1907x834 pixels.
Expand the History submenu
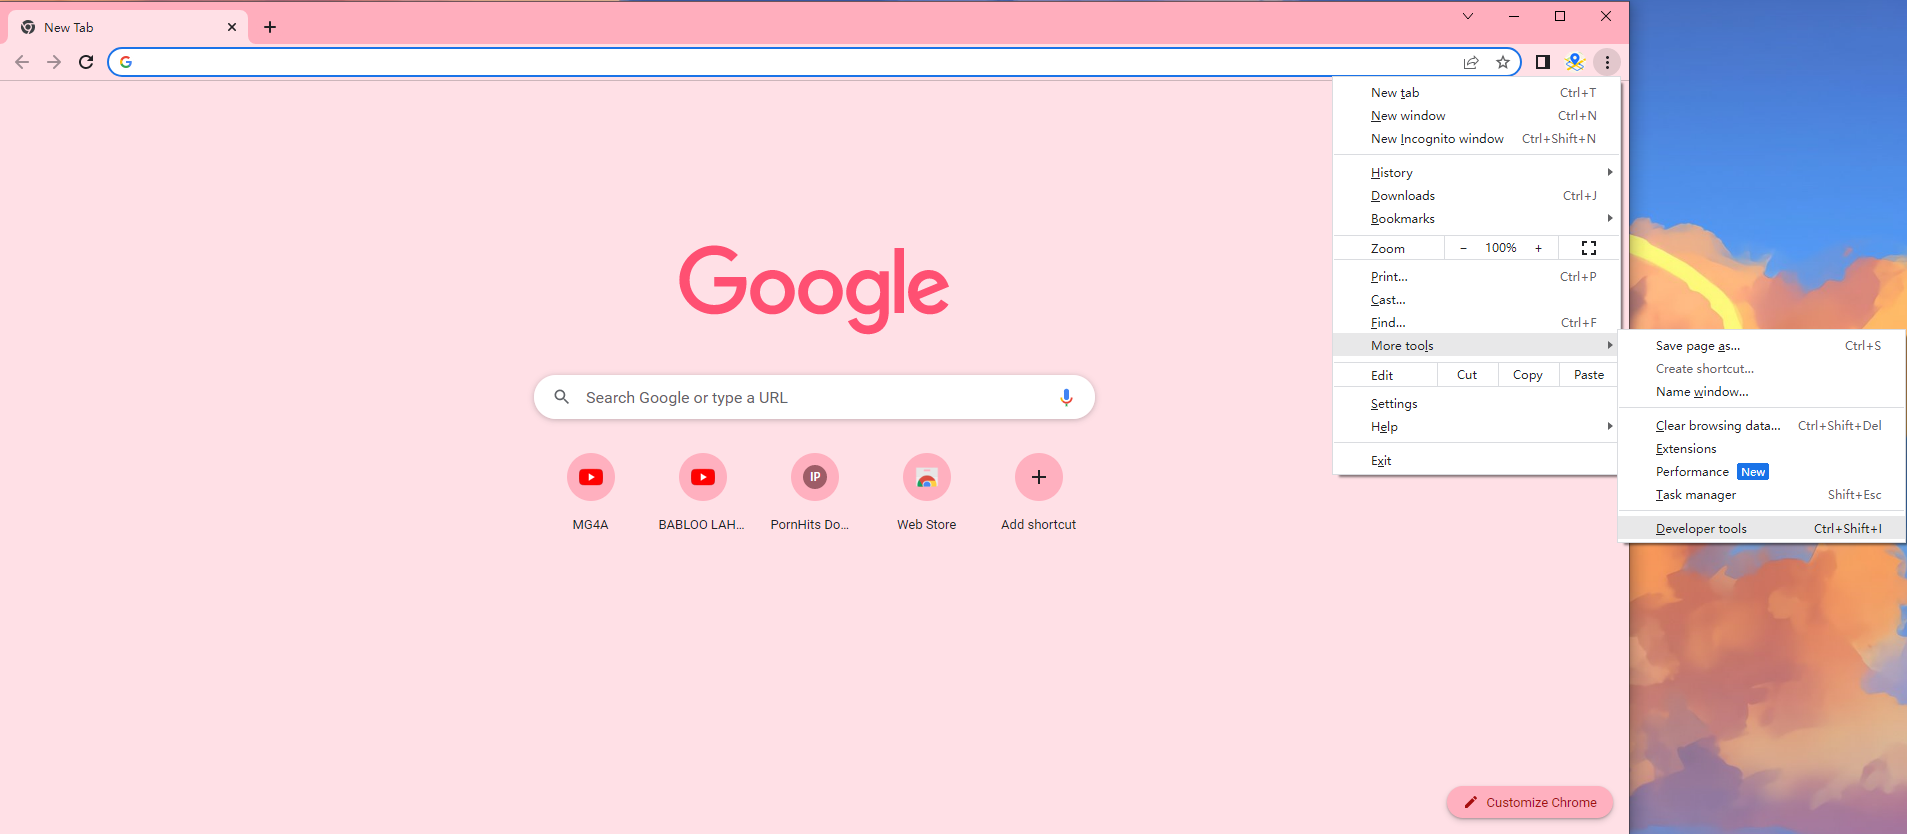(x=1476, y=173)
